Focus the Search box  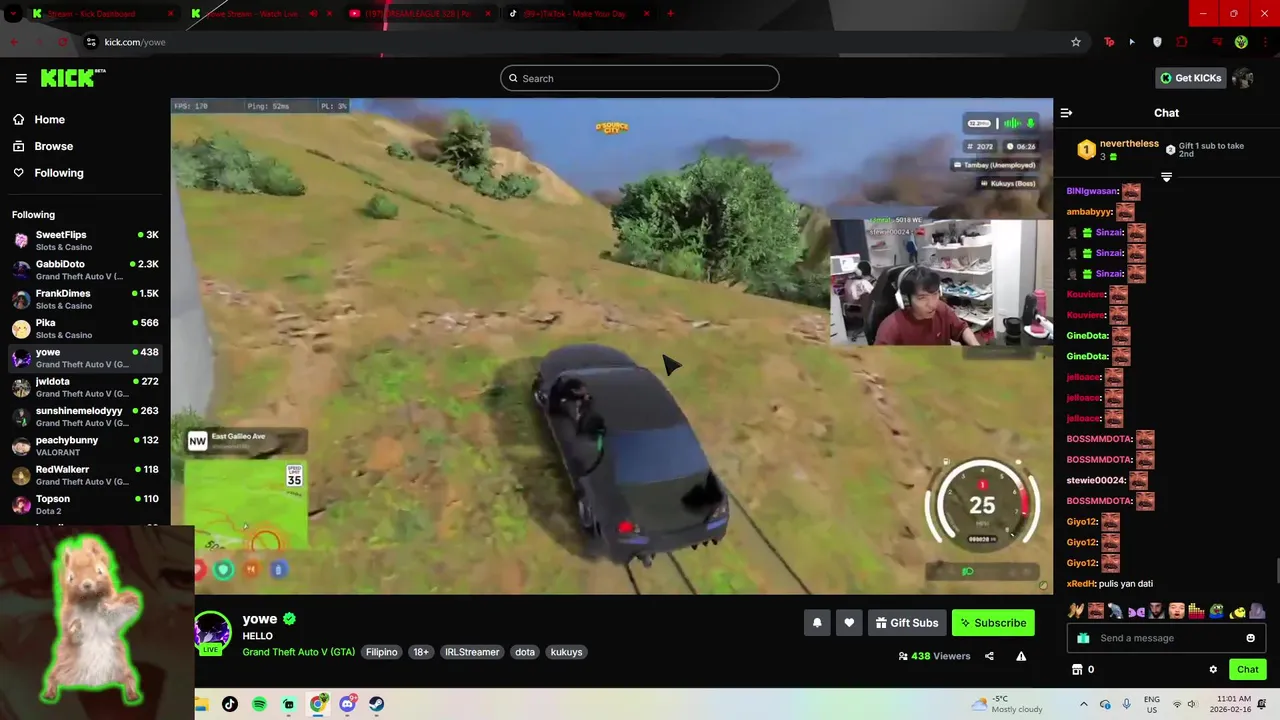pos(640,78)
